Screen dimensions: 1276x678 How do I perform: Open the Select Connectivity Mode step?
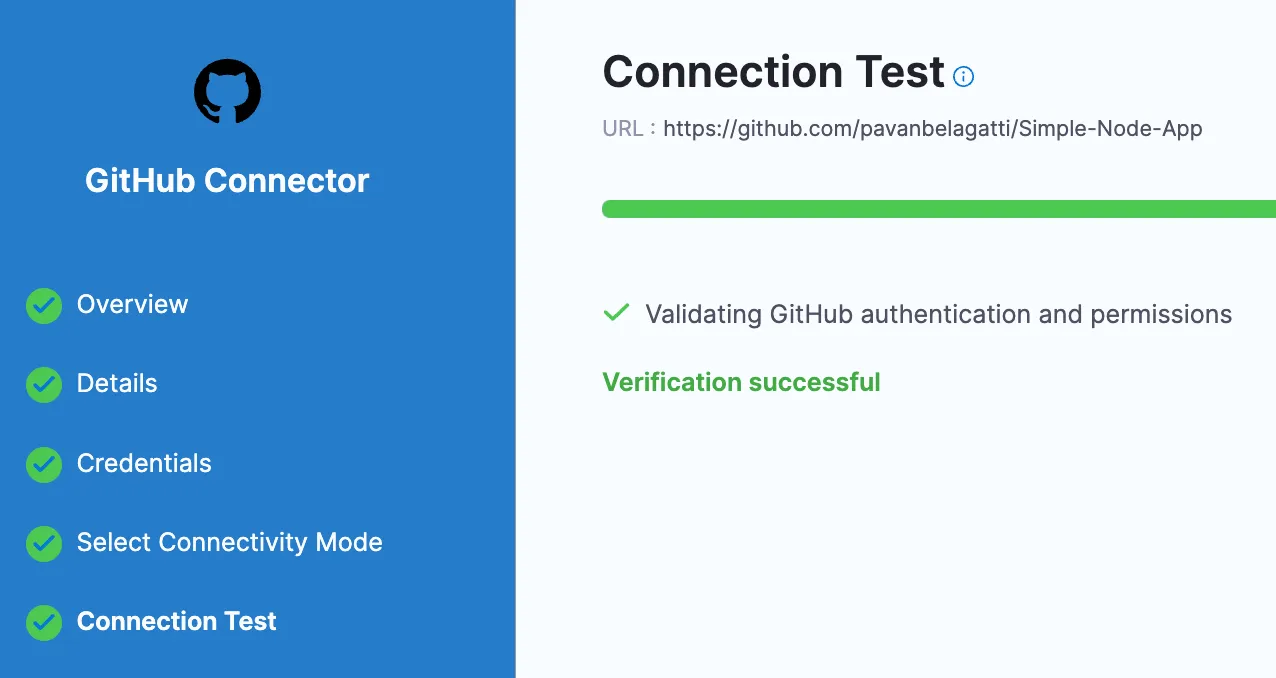click(x=229, y=543)
